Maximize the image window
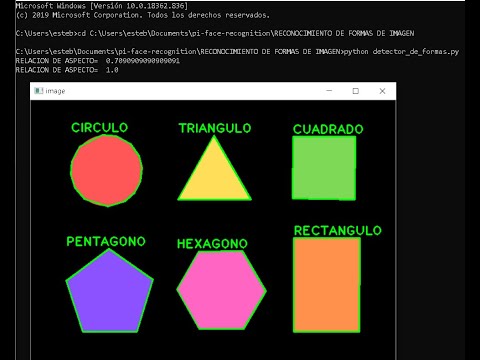The width and height of the screenshot is (480, 360). pyautogui.click(x=356, y=91)
